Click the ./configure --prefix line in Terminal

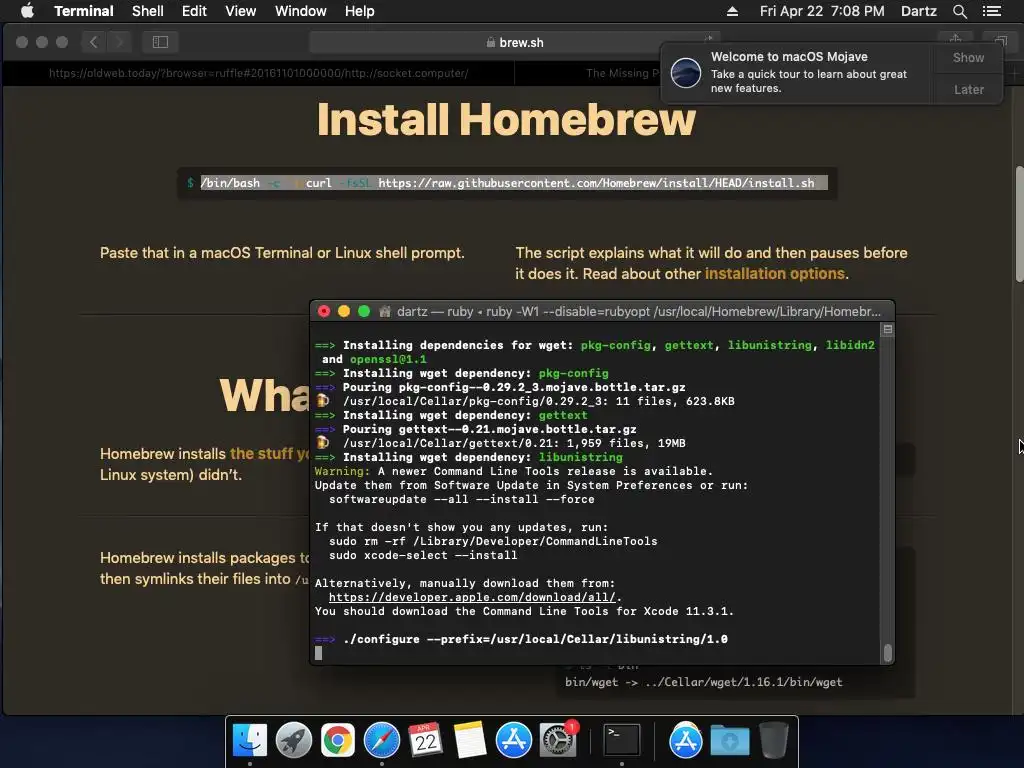[x=535, y=639]
